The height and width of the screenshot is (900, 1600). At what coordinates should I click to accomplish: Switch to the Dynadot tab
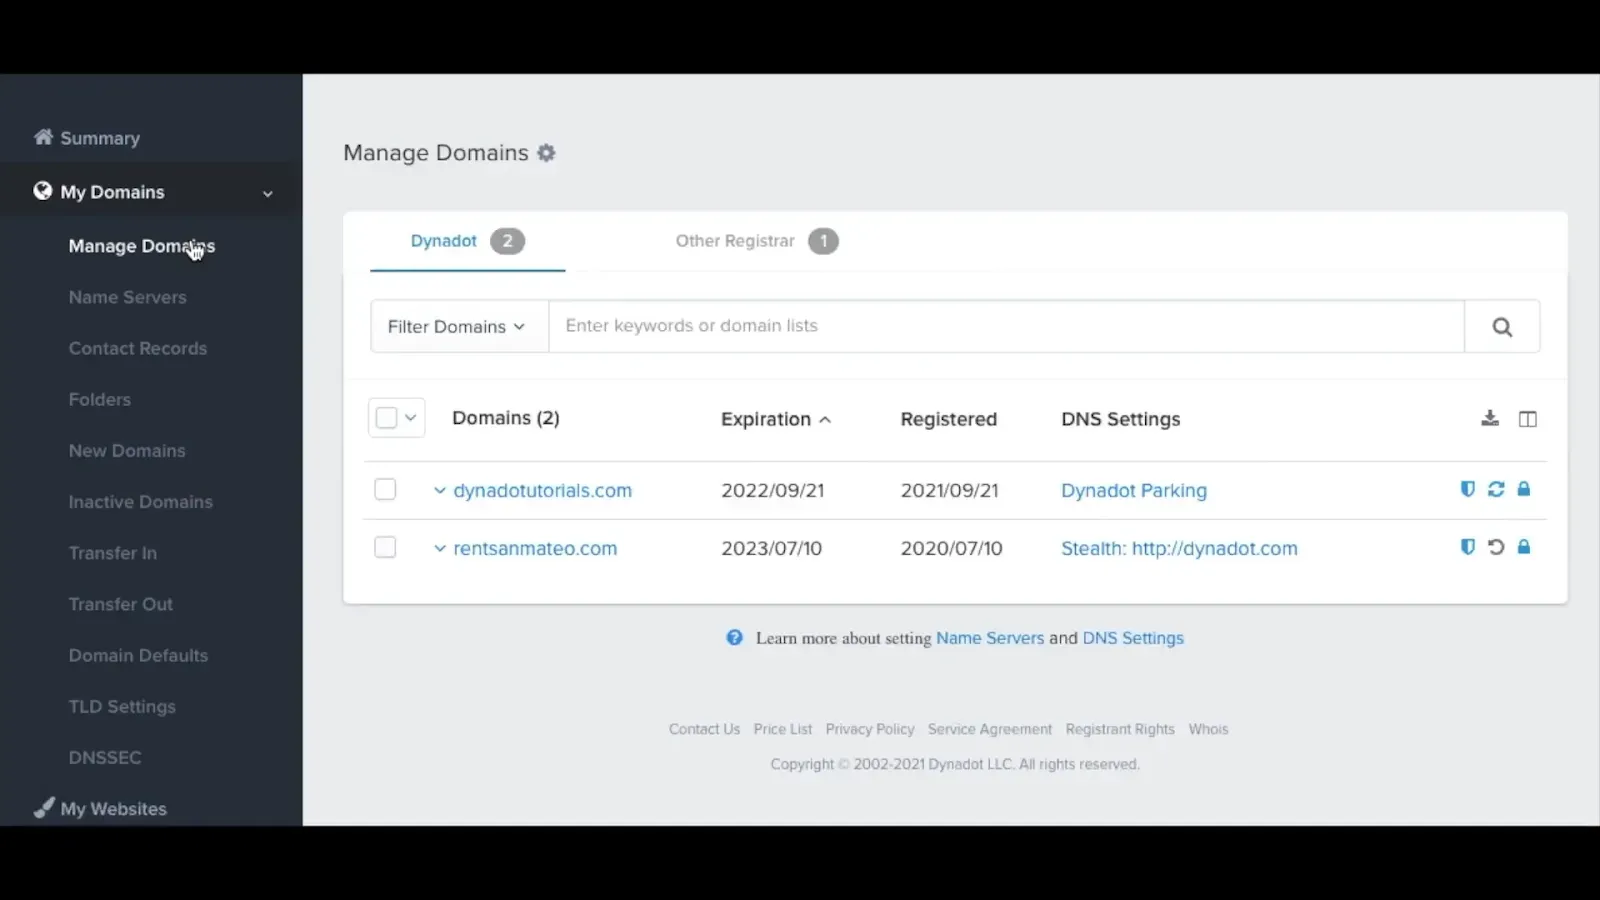pos(467,241)
